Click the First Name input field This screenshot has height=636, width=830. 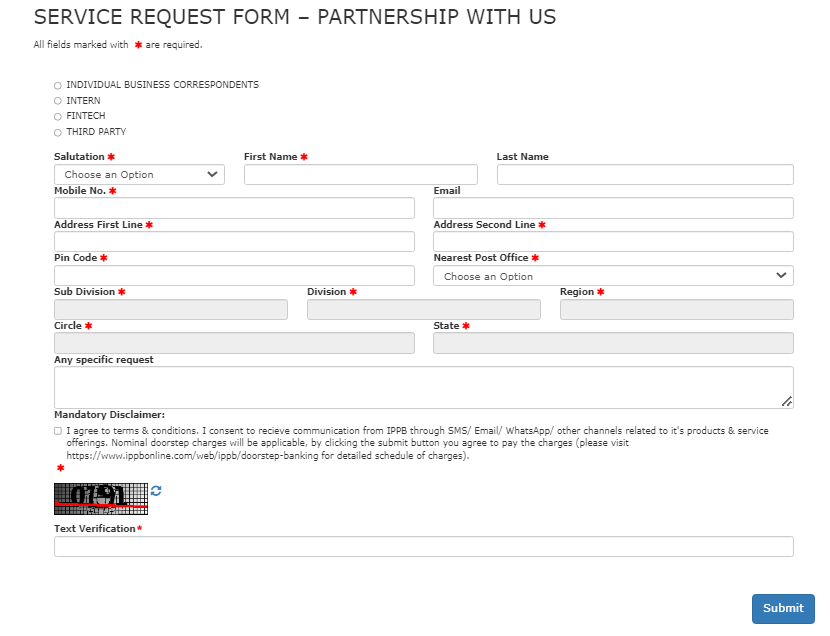(360, 174)
